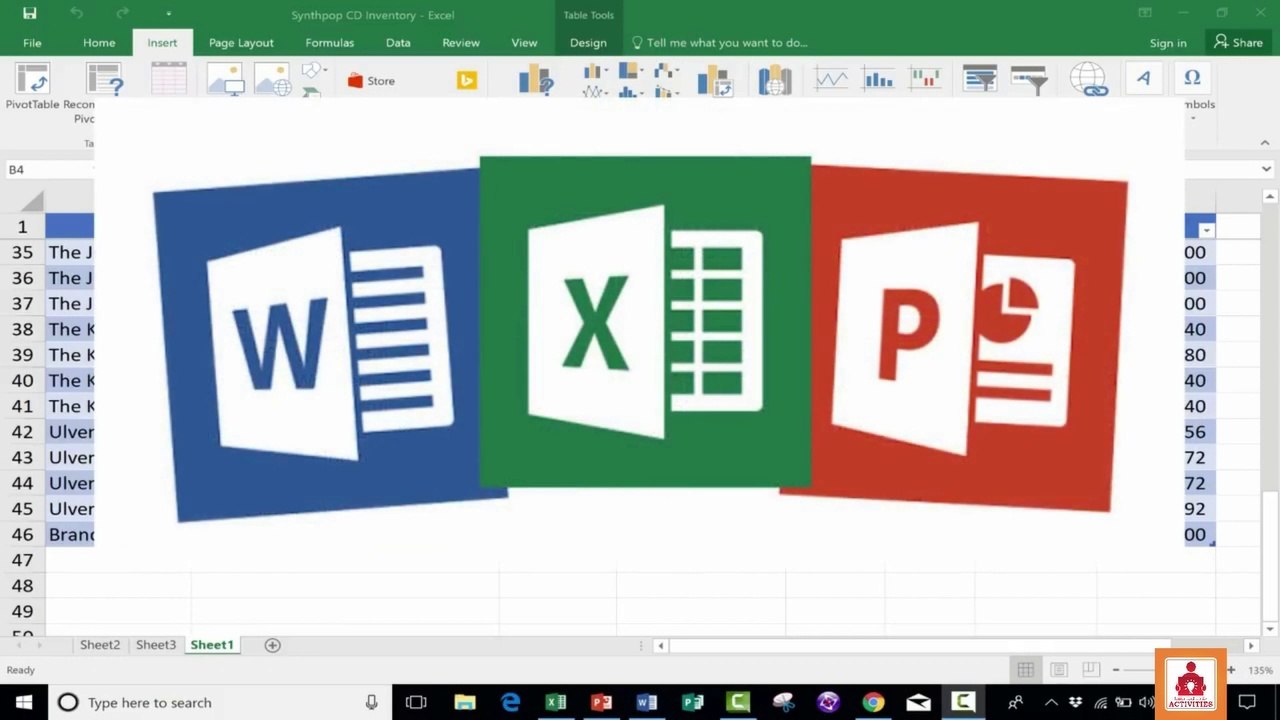Switch to the Sheet2 tab
The image size is (1280, 720).
click(100, 645)
